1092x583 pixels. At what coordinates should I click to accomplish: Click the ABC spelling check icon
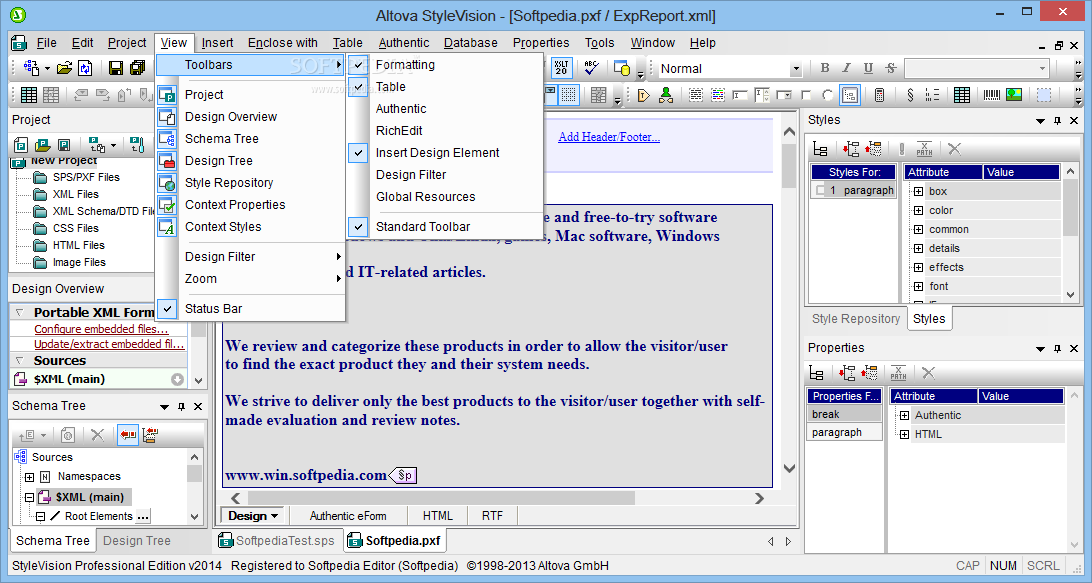coord(591,68)
